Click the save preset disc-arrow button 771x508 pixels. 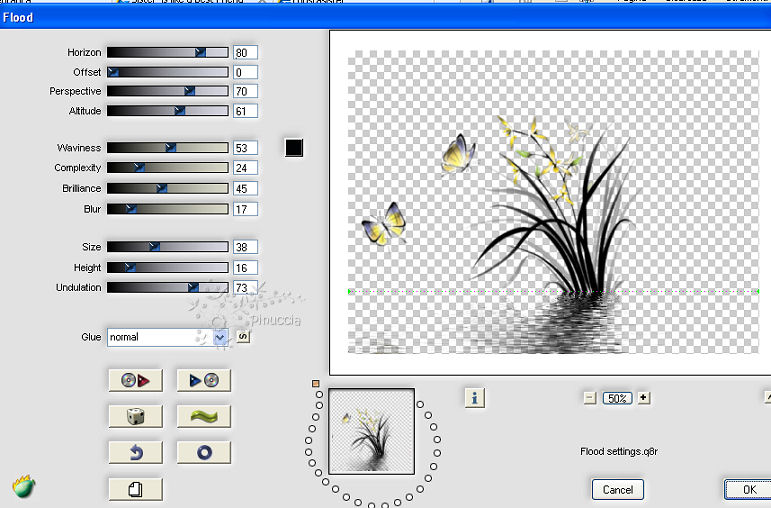tap(135, 380)
